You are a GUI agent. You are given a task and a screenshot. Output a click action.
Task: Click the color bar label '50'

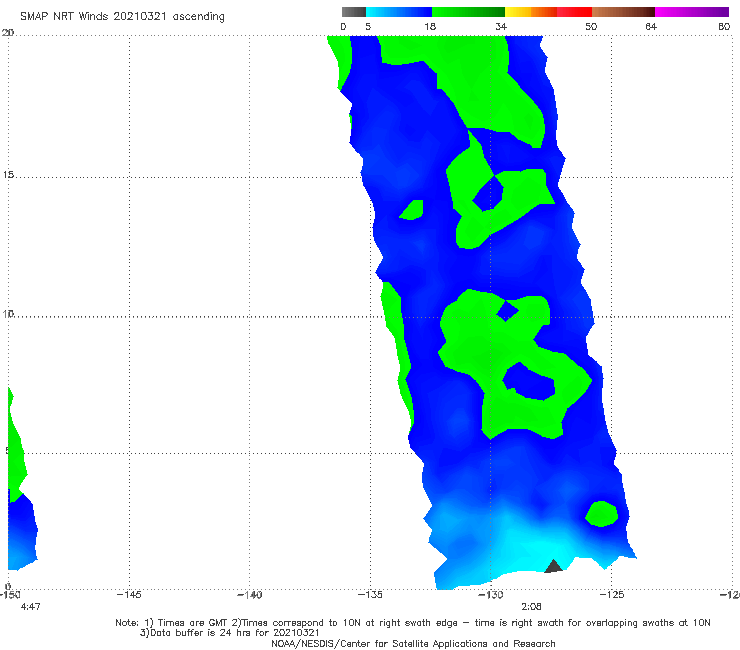point(591,27)
